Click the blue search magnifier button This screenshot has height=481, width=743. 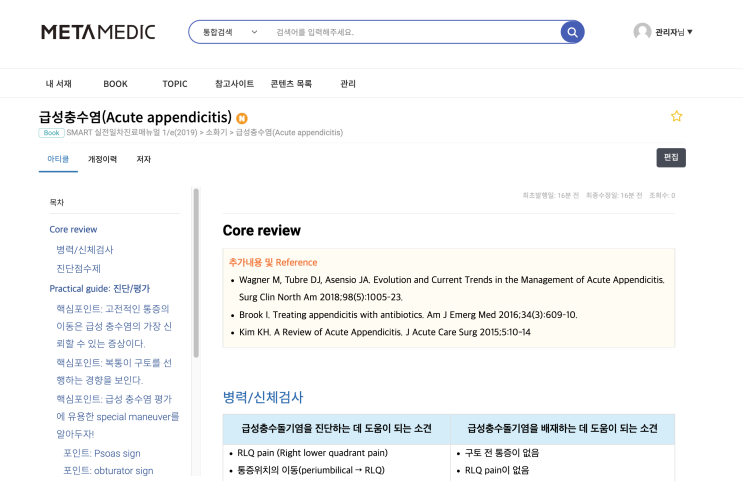[572, 32]
